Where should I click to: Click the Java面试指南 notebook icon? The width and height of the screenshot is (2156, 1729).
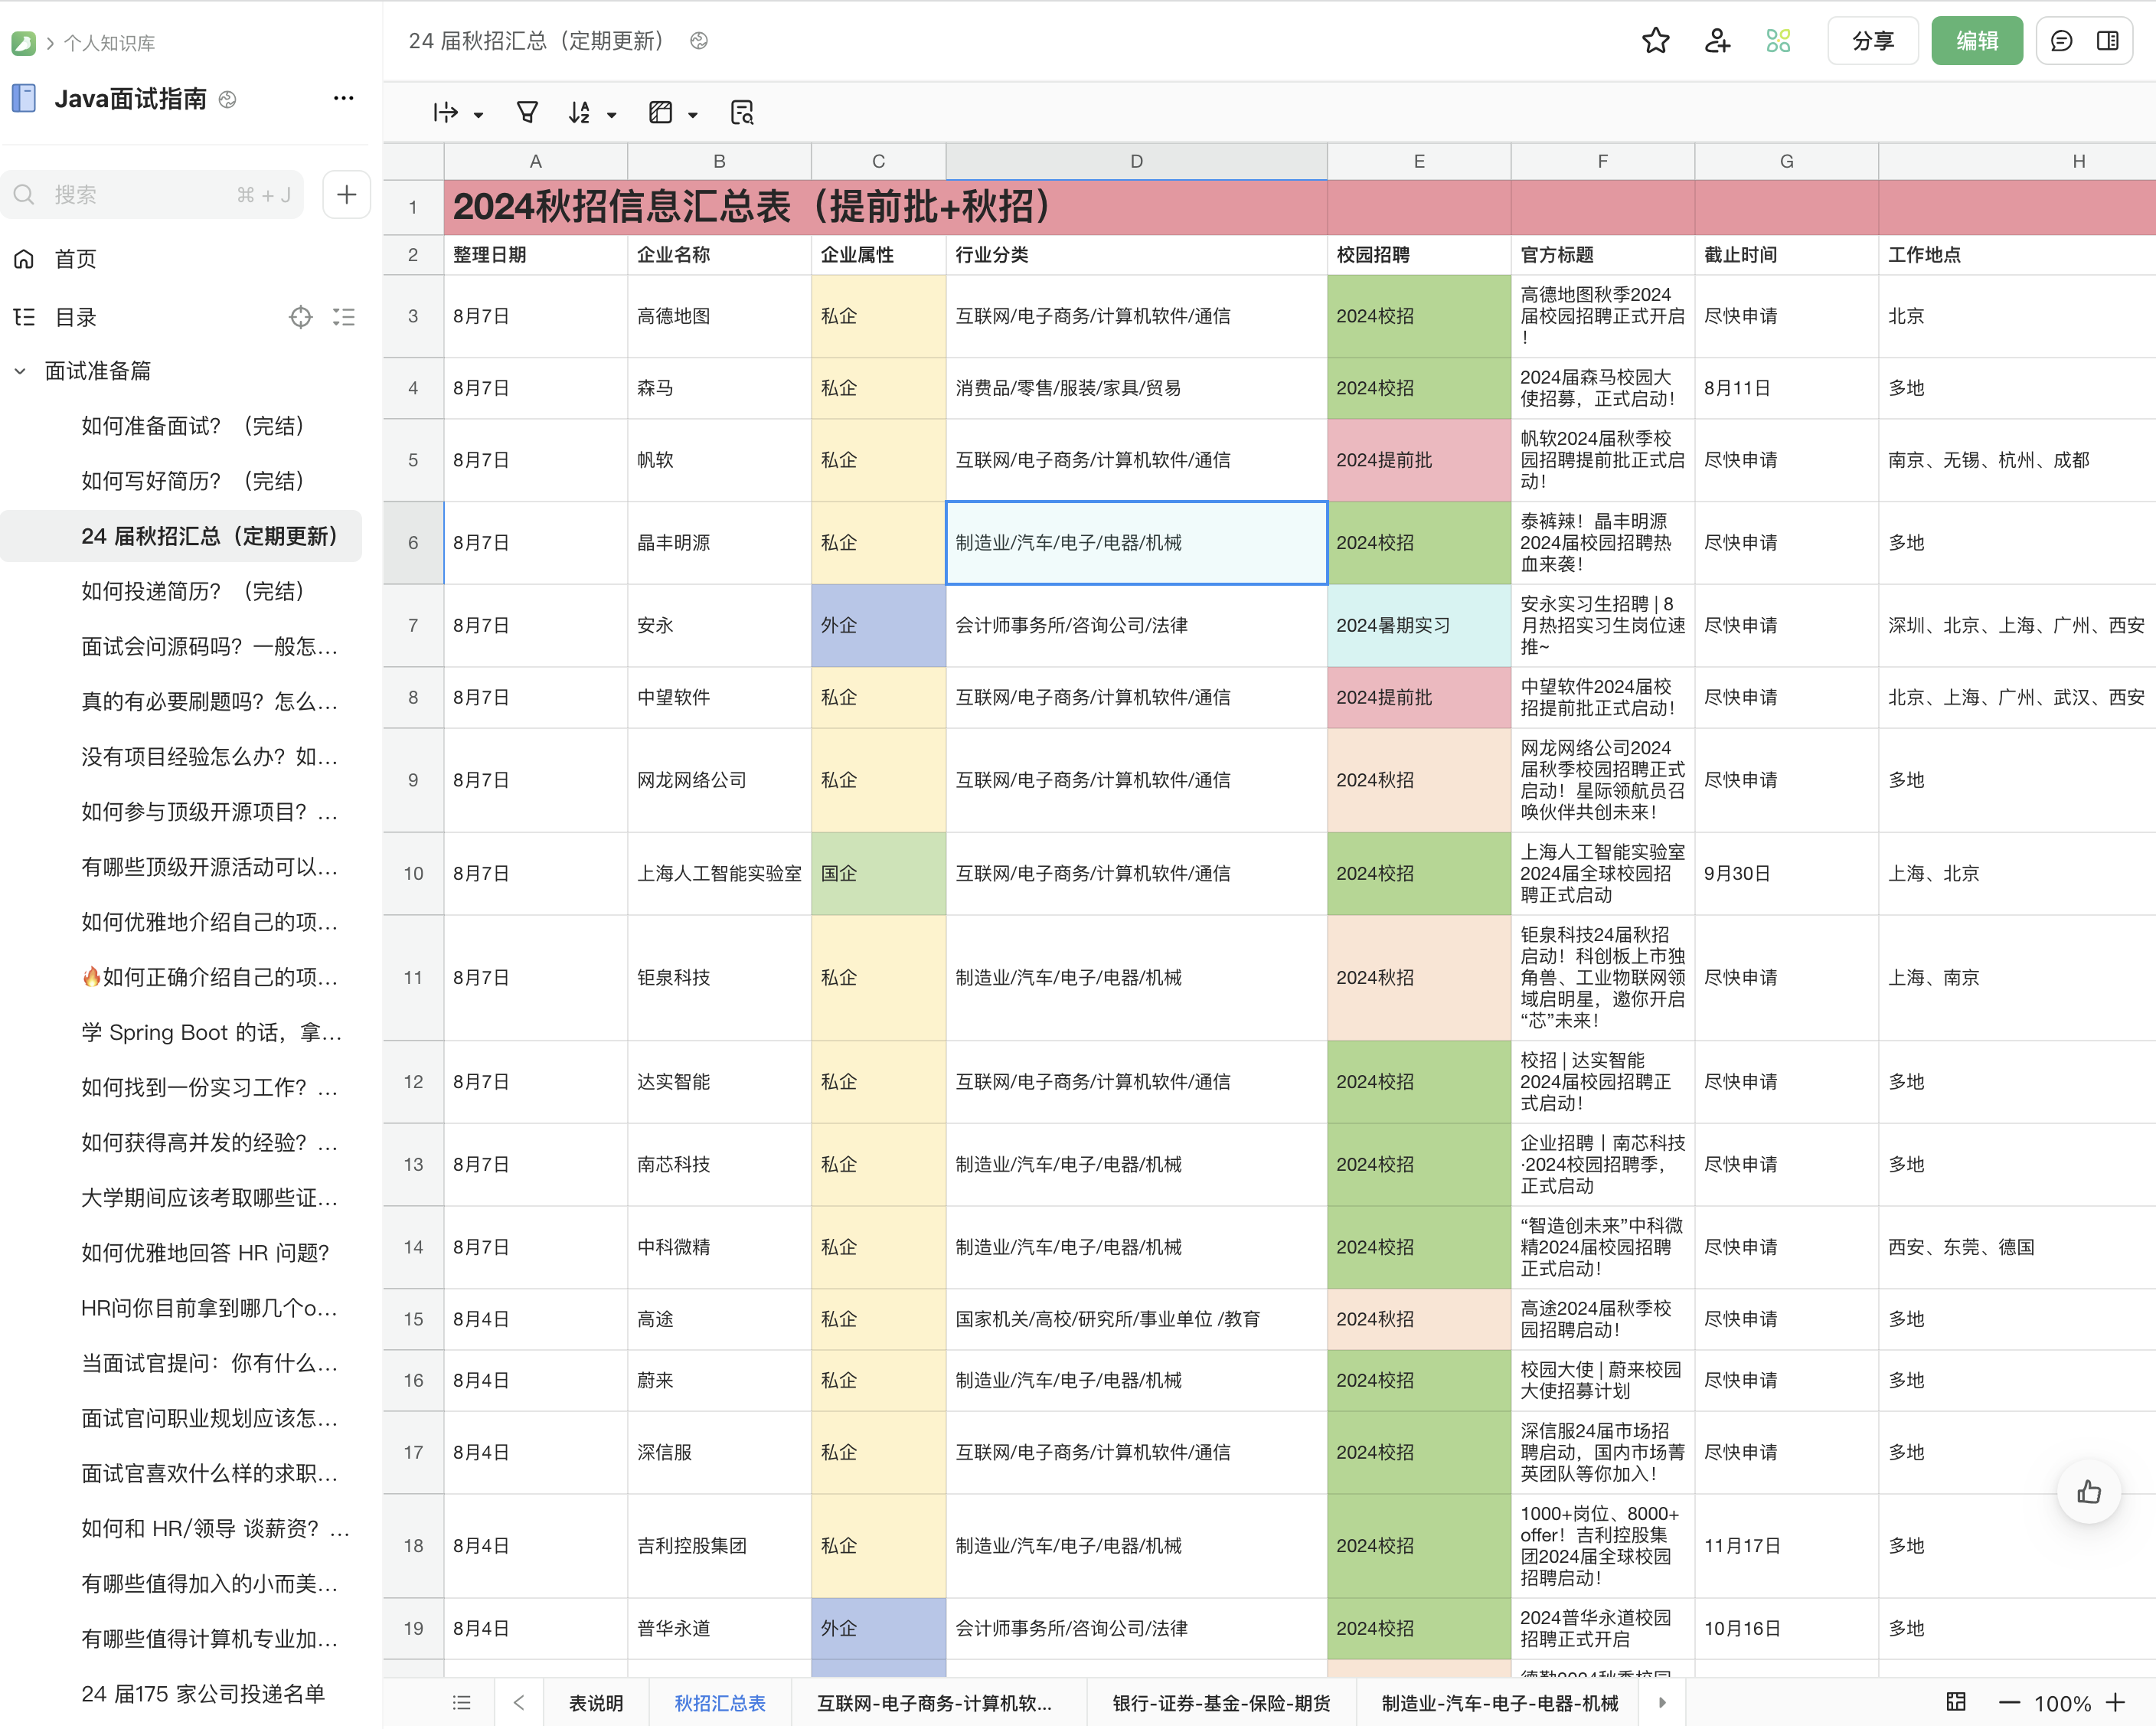point(24,98)
